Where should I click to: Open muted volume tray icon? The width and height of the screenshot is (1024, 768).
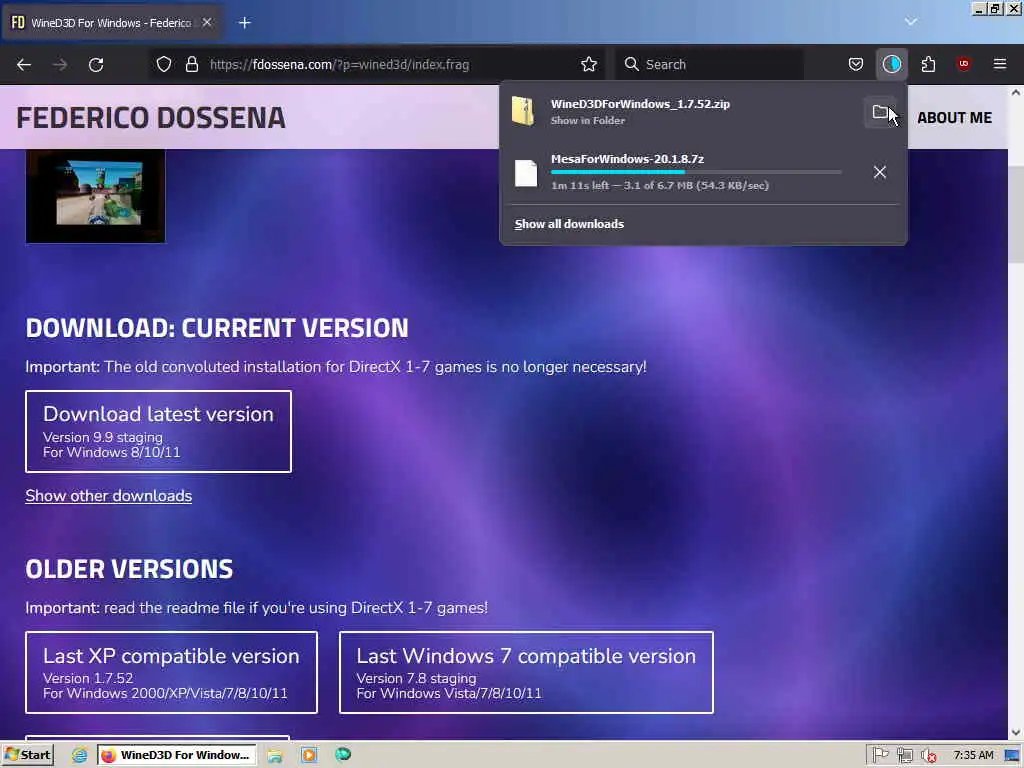[x=928, y=756]
